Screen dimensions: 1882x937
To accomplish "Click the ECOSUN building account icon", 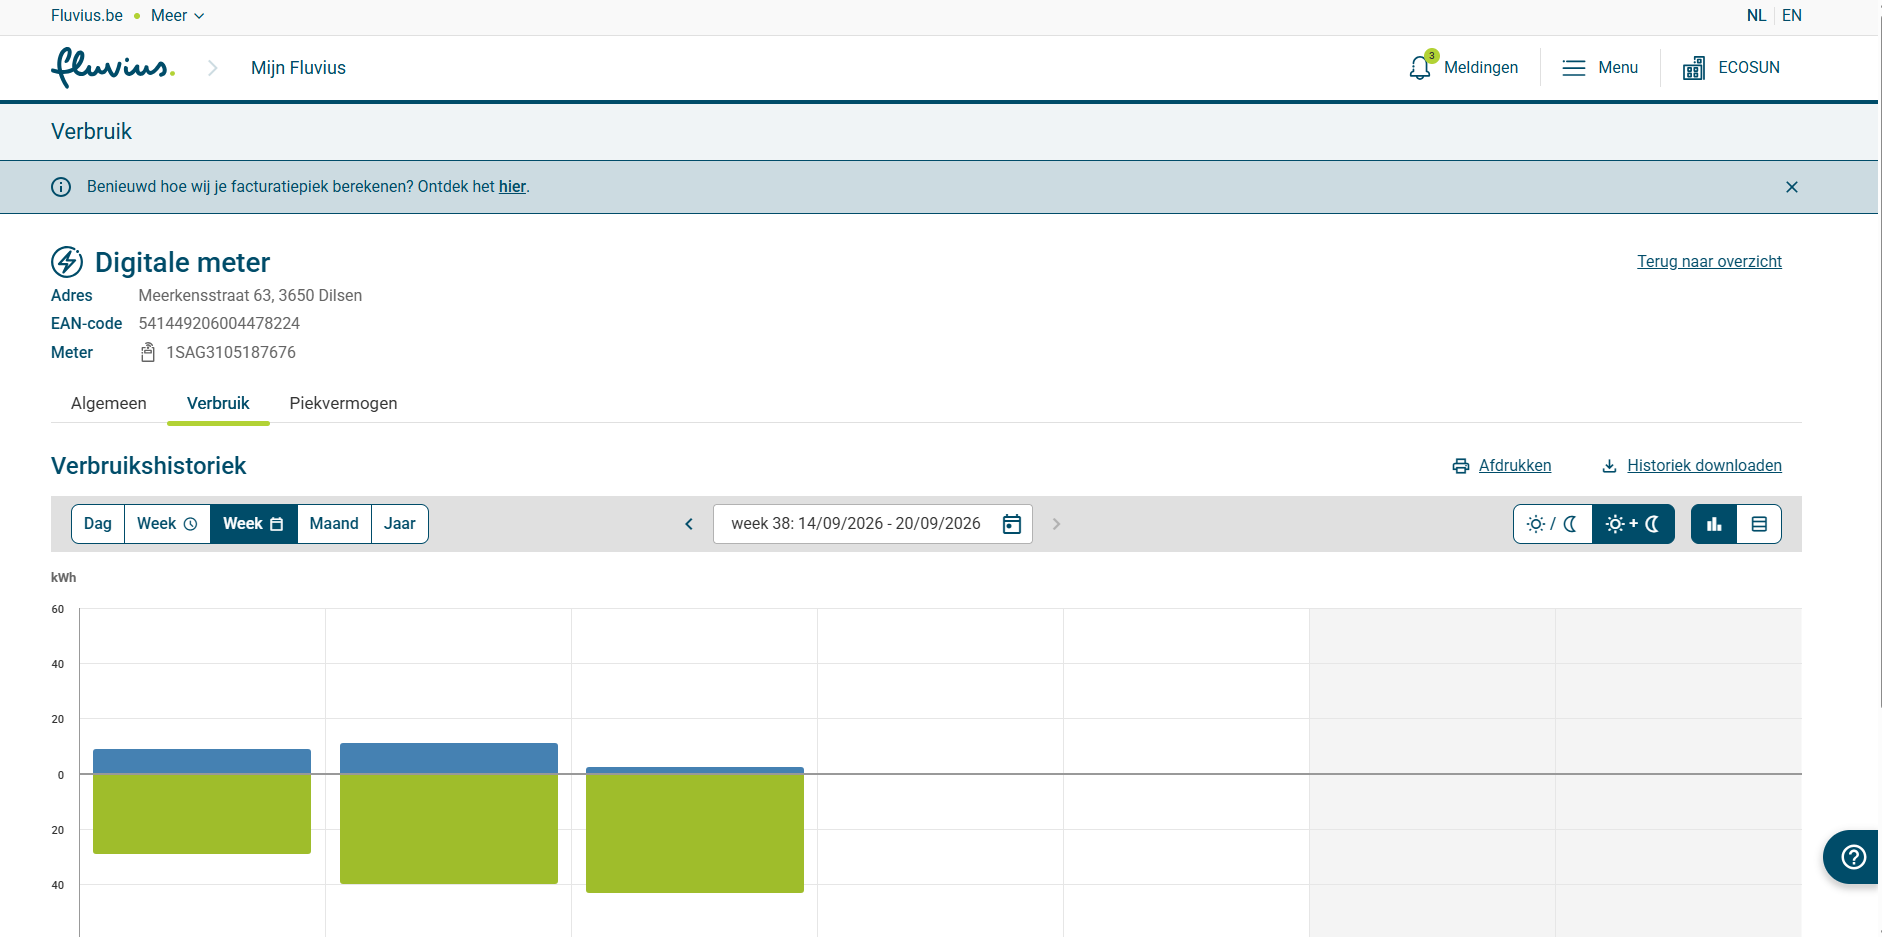I will pos(1694,68).
